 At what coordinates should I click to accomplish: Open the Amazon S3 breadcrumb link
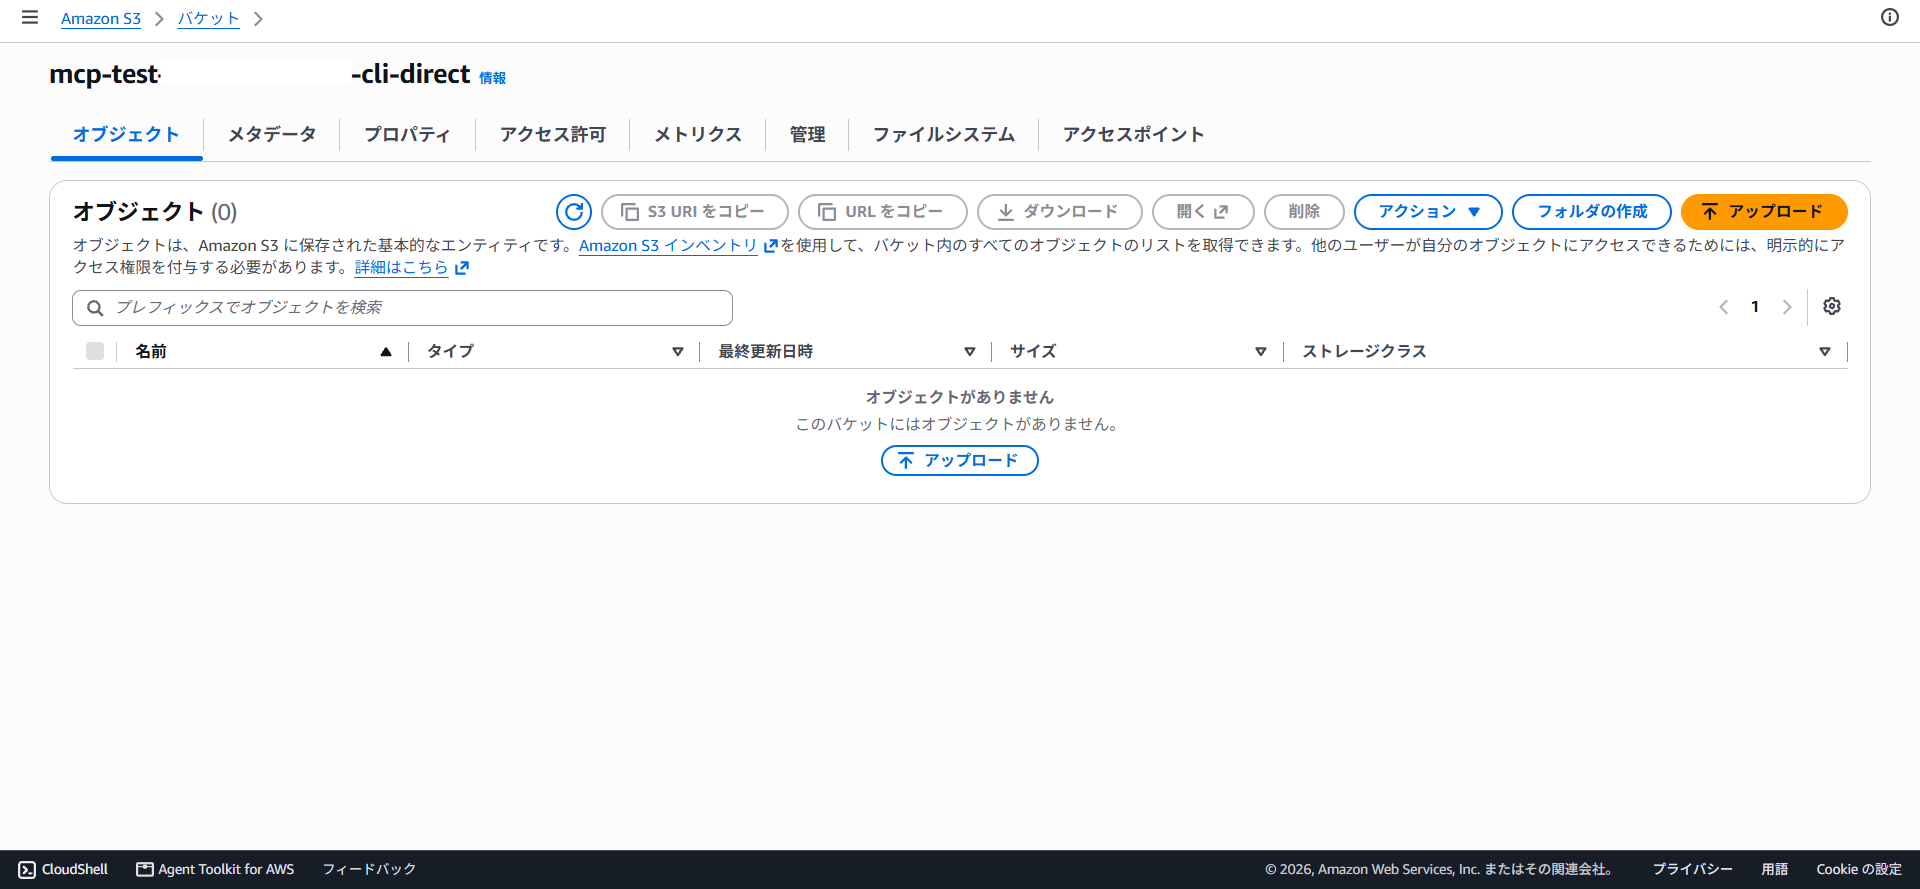point(101,19)
